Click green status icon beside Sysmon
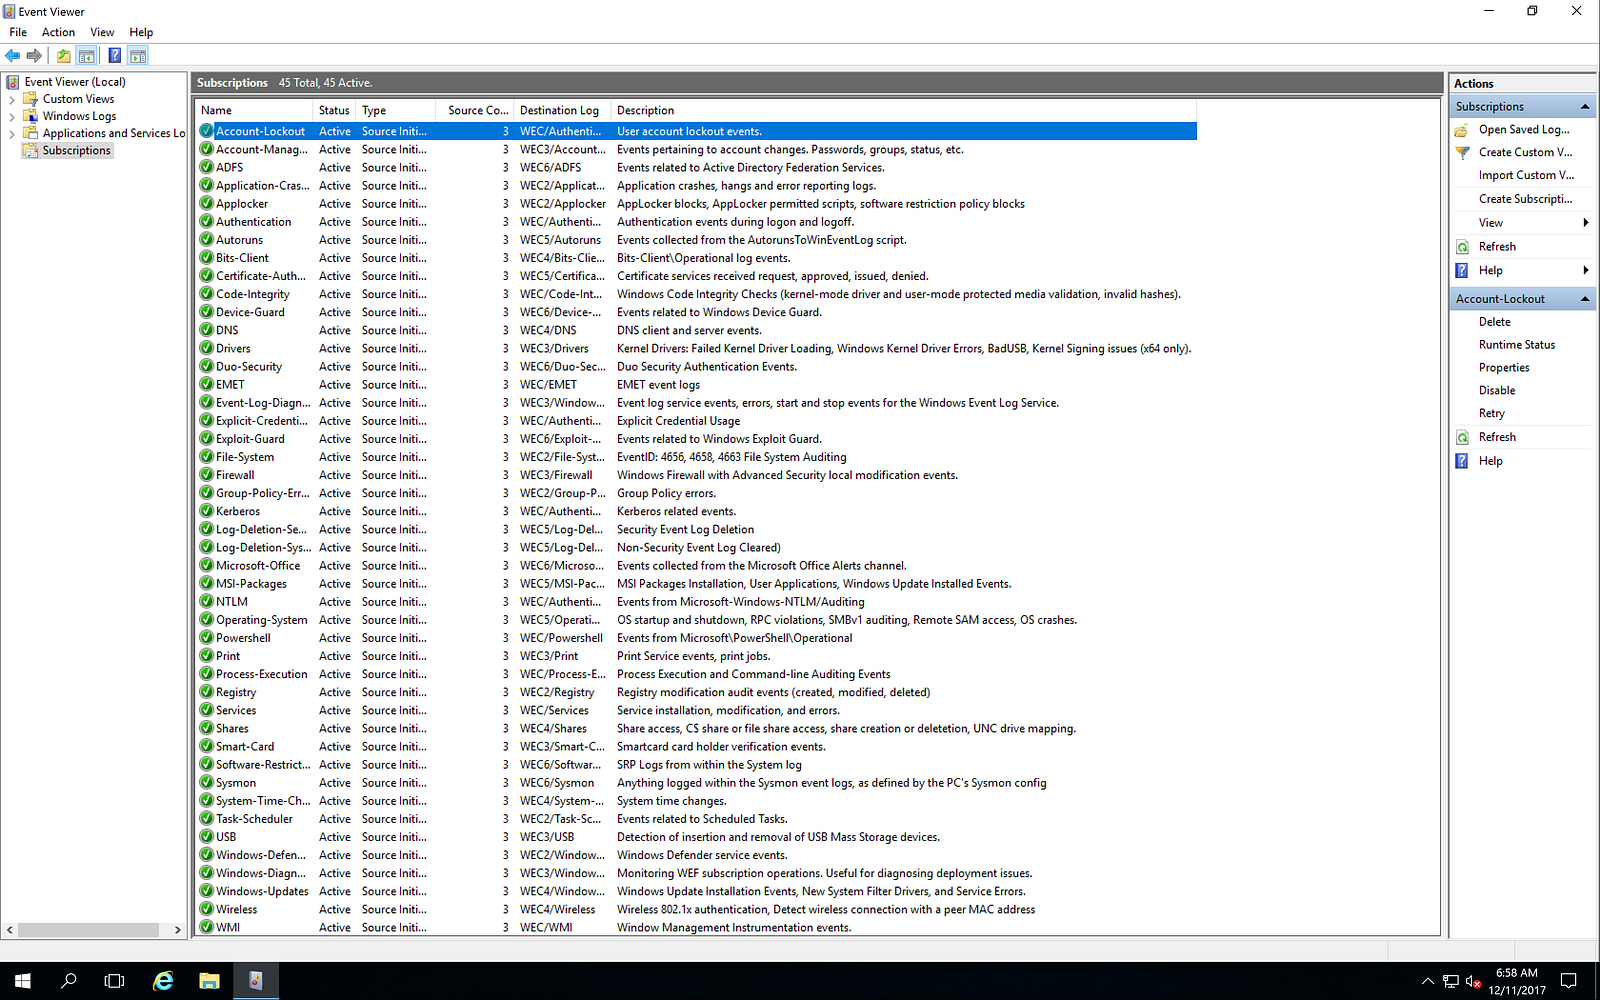The height and width of the screenshot is (1000, 1600). (x=206, y=783)
